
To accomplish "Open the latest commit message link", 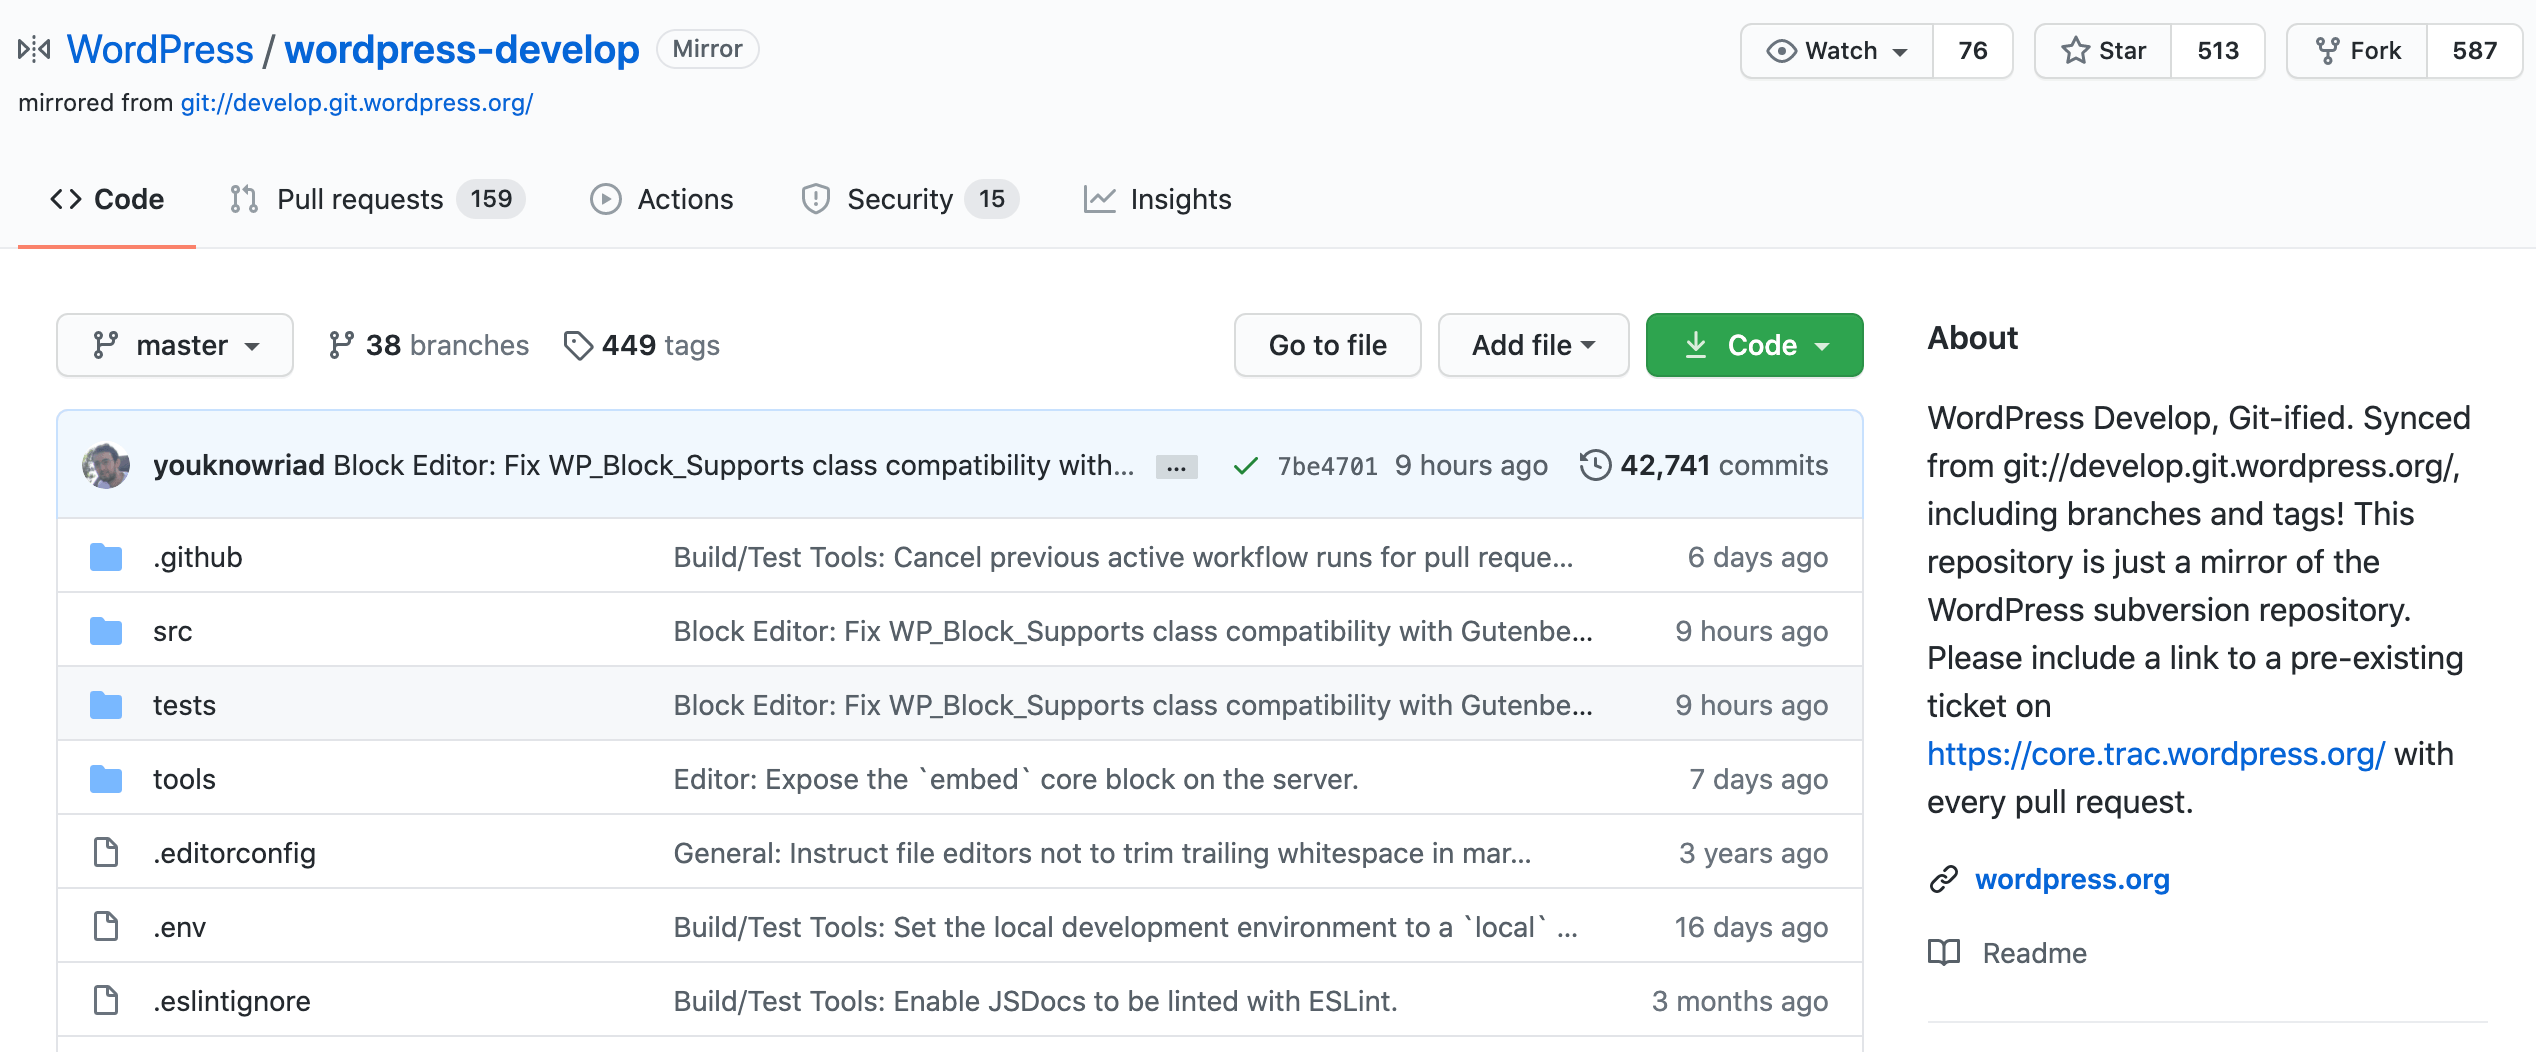I will coord(733,465).
